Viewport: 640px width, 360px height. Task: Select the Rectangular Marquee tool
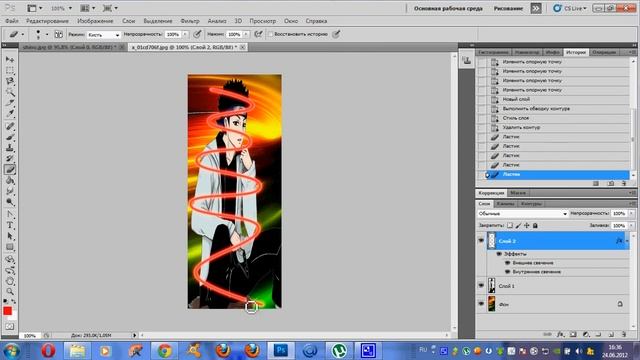point(10,71)
